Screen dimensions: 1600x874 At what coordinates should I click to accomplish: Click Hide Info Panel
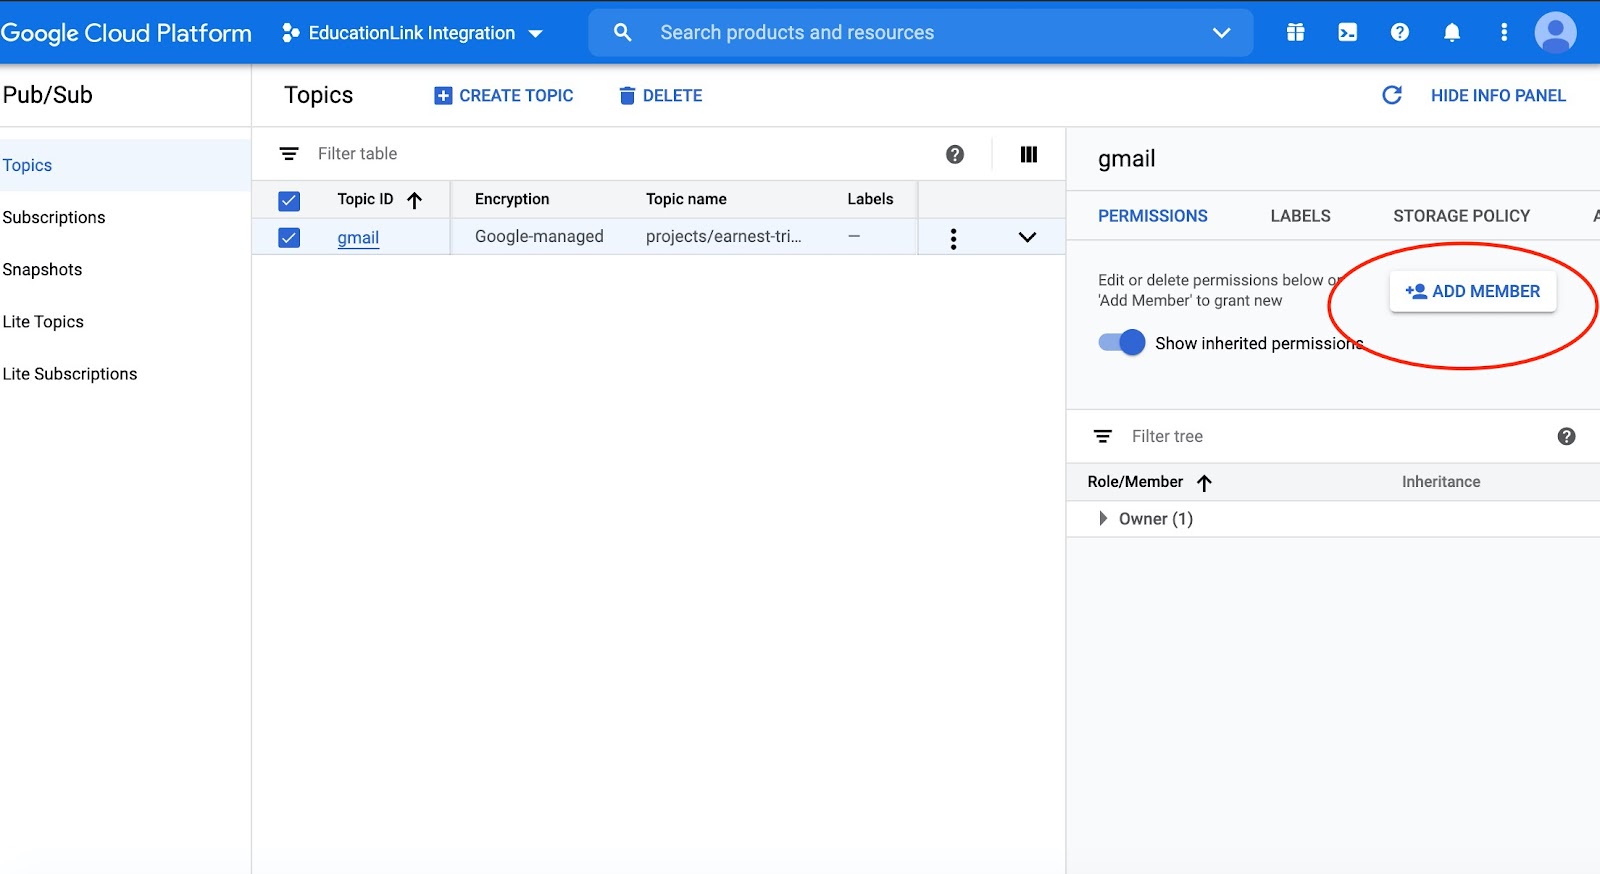1498,95
